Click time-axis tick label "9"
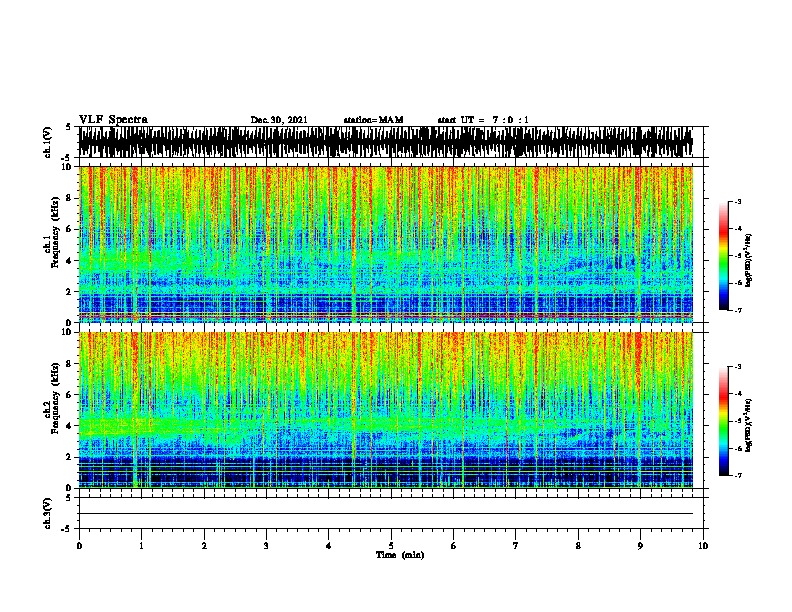Viewport: 792px width, 612px height. click(640, 546)
